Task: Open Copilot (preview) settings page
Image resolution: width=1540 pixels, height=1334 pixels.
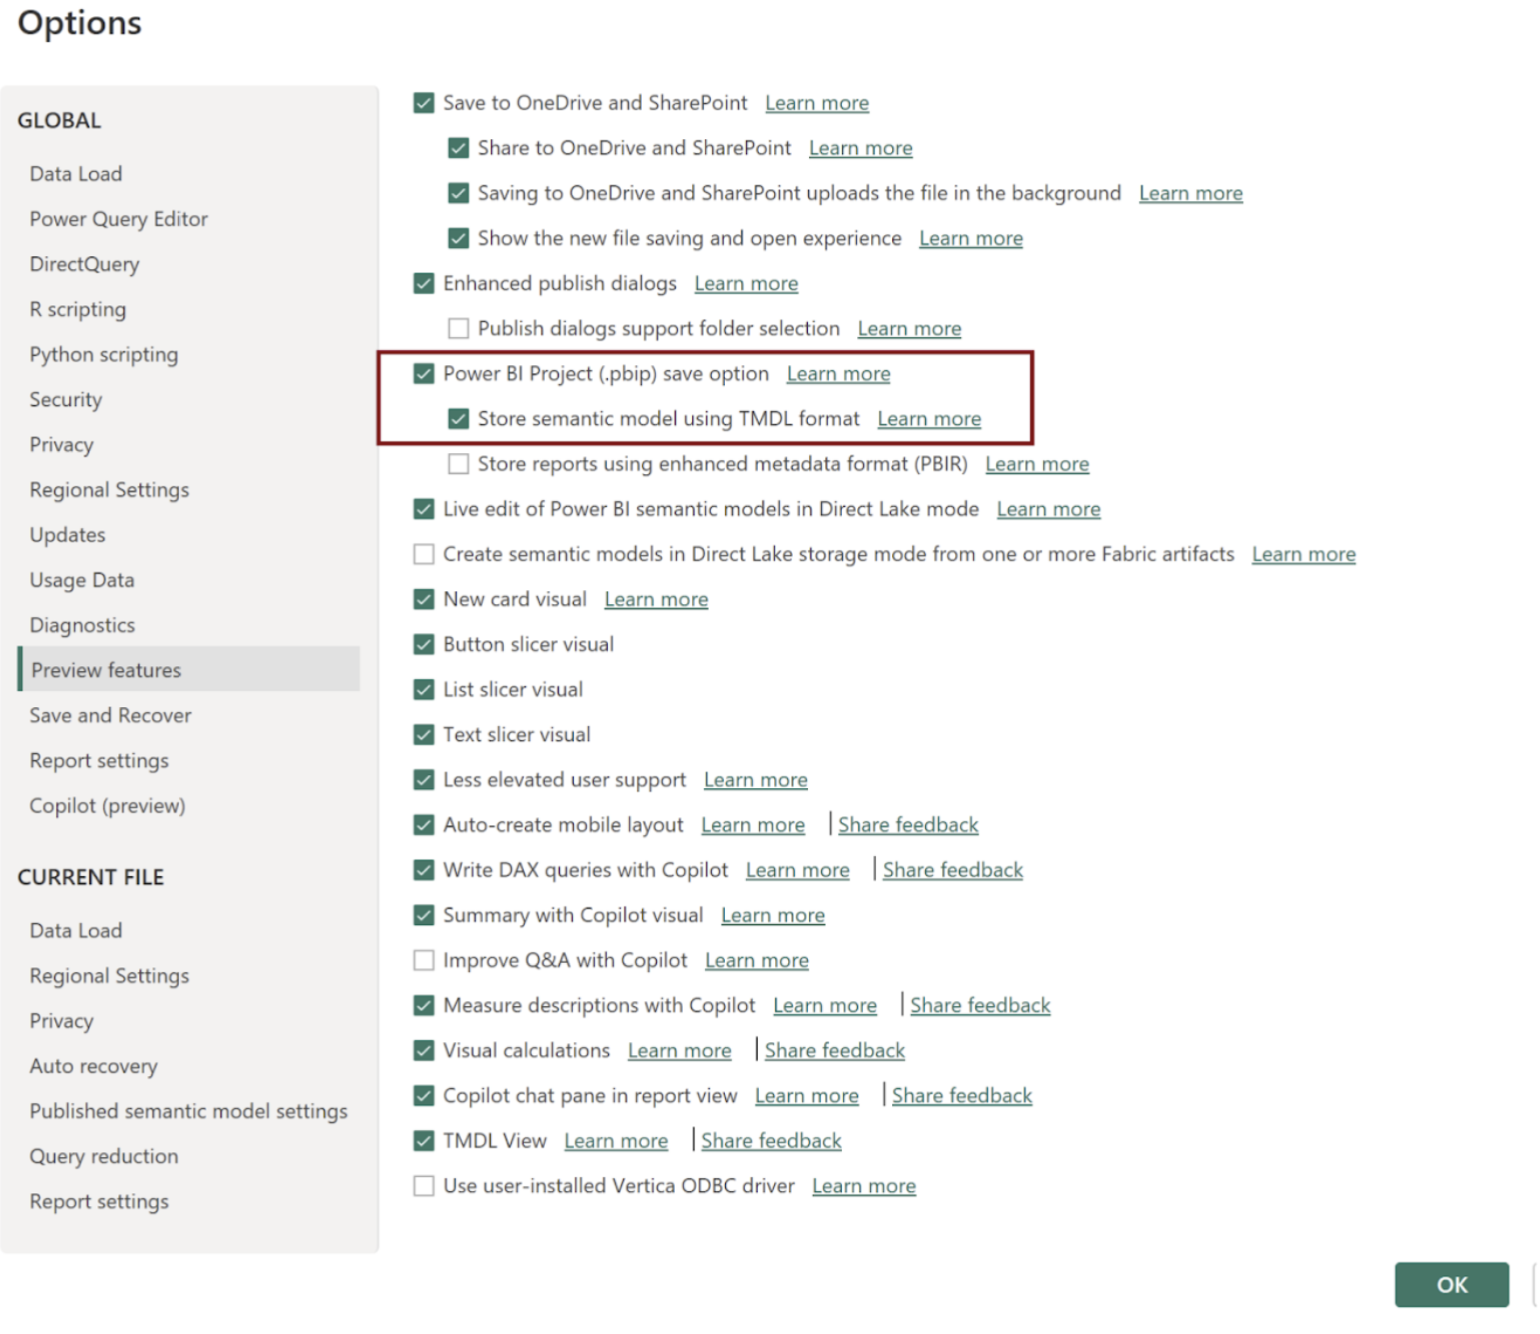Action: [x=107, y=806]
